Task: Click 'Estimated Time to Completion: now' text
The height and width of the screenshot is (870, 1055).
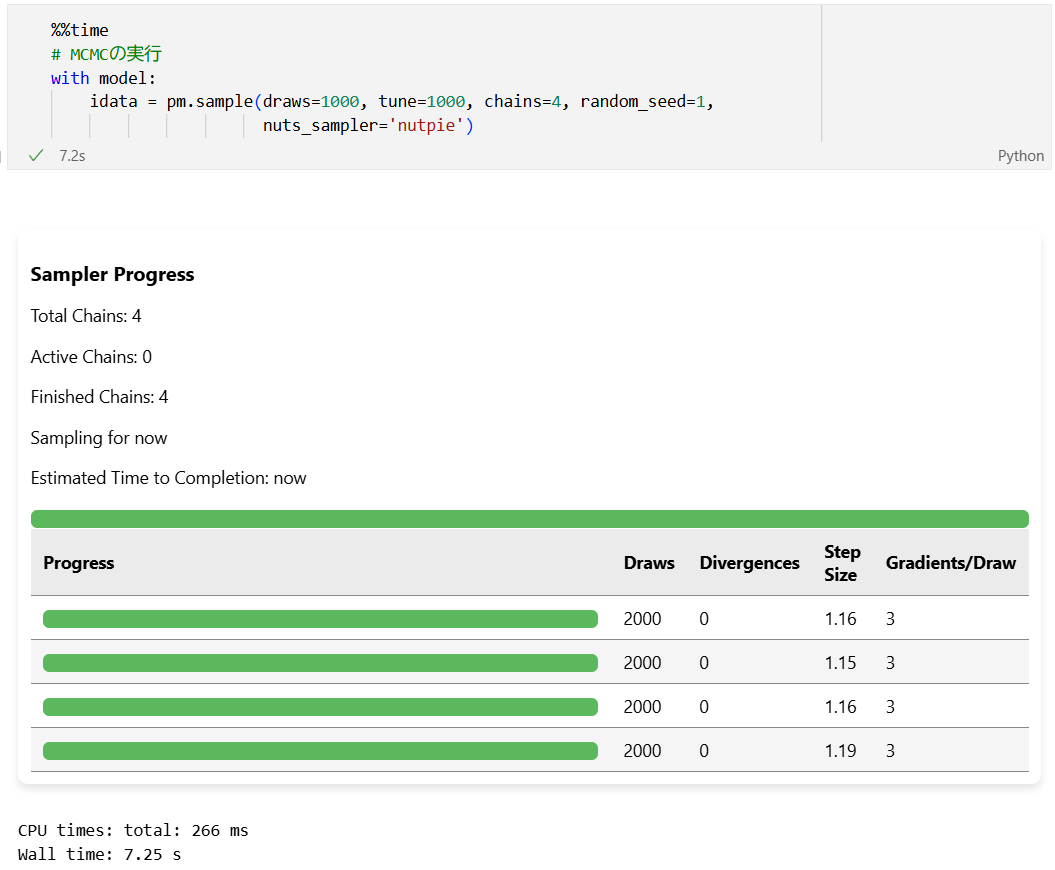Action: pyautogui.click(x=168, y=478)
